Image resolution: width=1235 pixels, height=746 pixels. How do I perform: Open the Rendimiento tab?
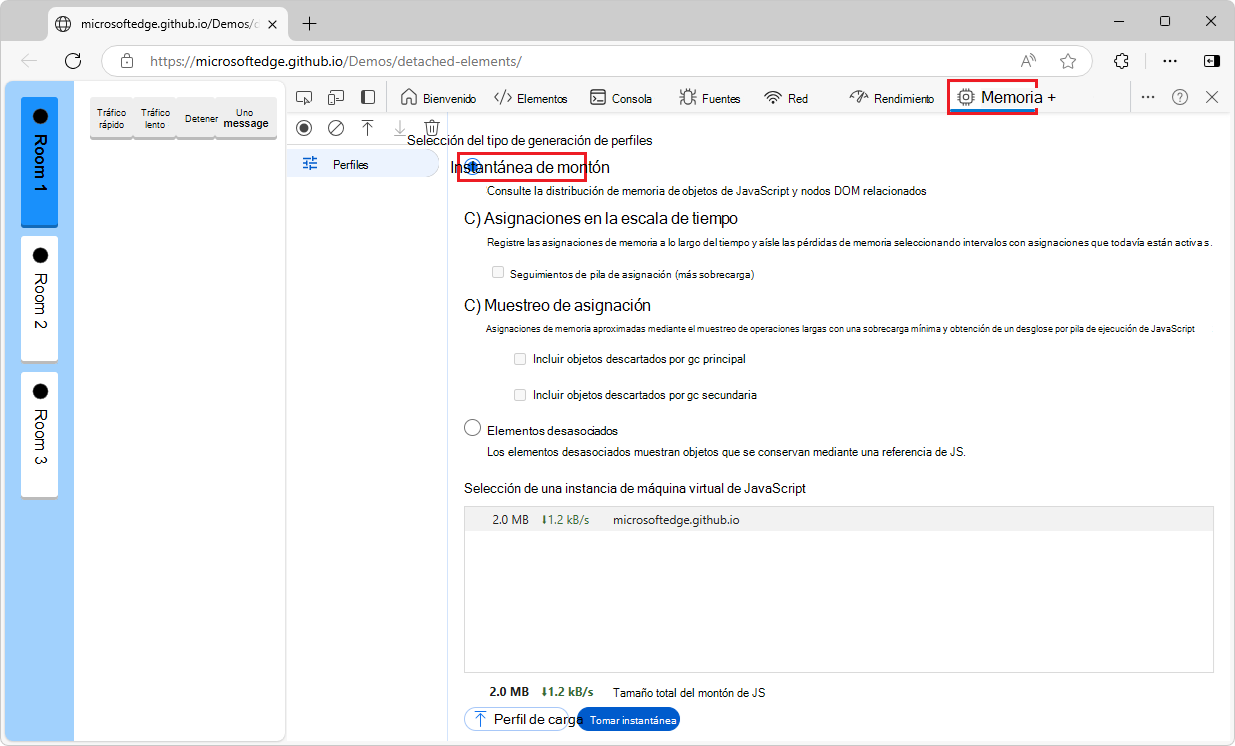click(x=891, y=98)
